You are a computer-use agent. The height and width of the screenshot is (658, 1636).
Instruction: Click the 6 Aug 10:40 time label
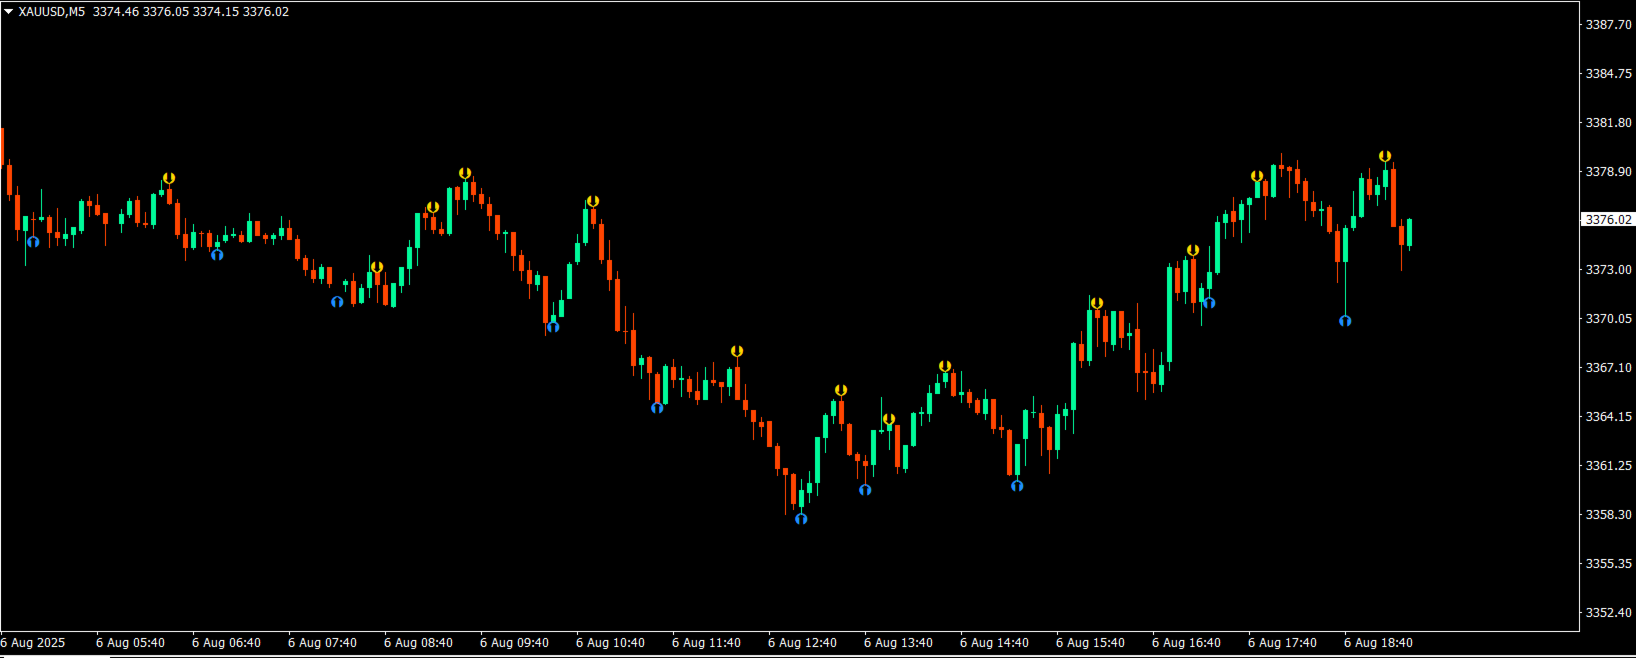(610, 643)
